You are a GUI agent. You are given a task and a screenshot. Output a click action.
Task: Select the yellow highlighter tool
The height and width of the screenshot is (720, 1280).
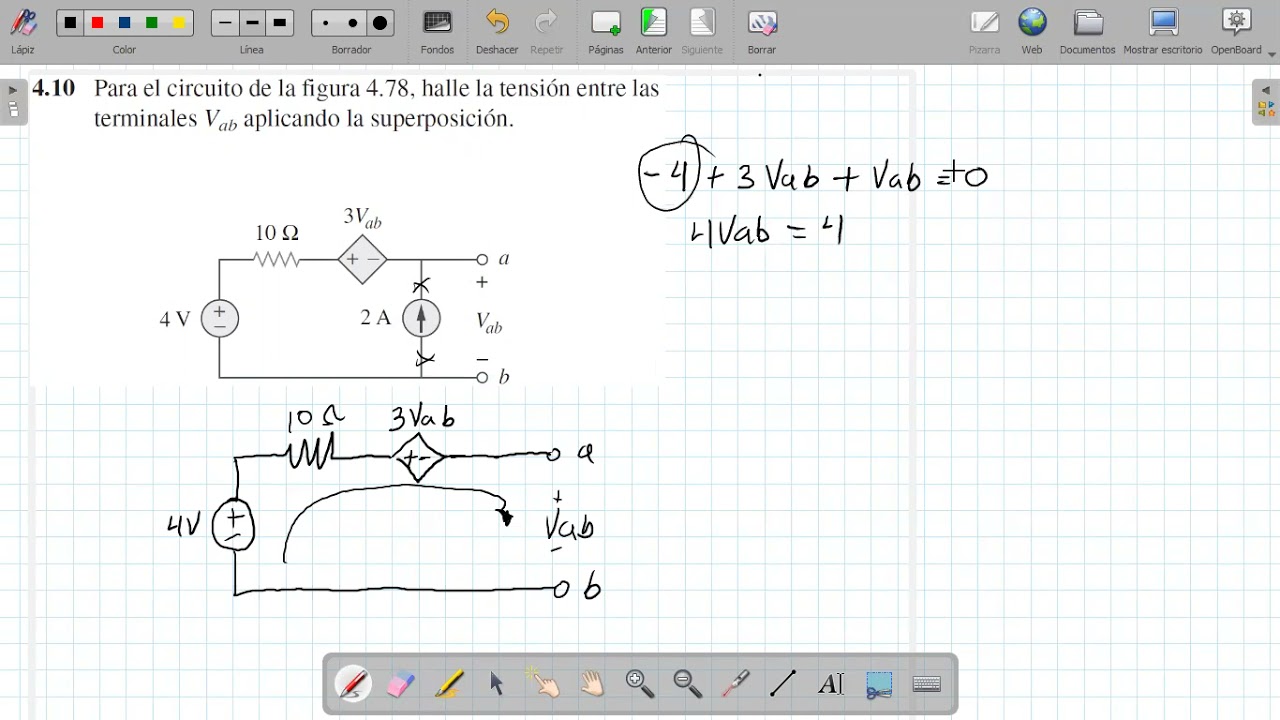[x=448, y=684]
